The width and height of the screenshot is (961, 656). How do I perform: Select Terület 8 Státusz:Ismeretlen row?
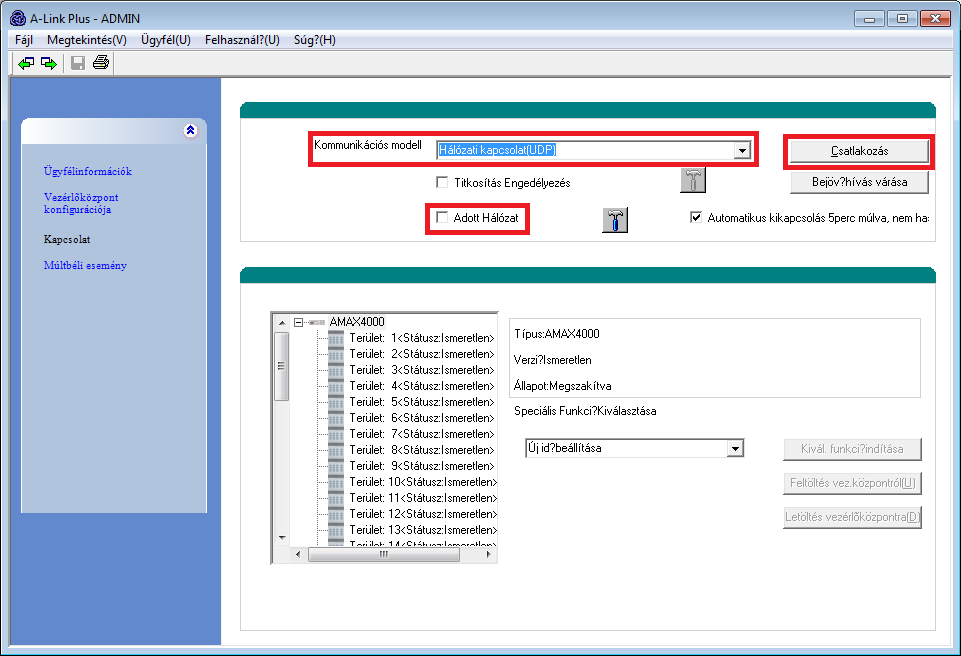click(x=422, y=450)
